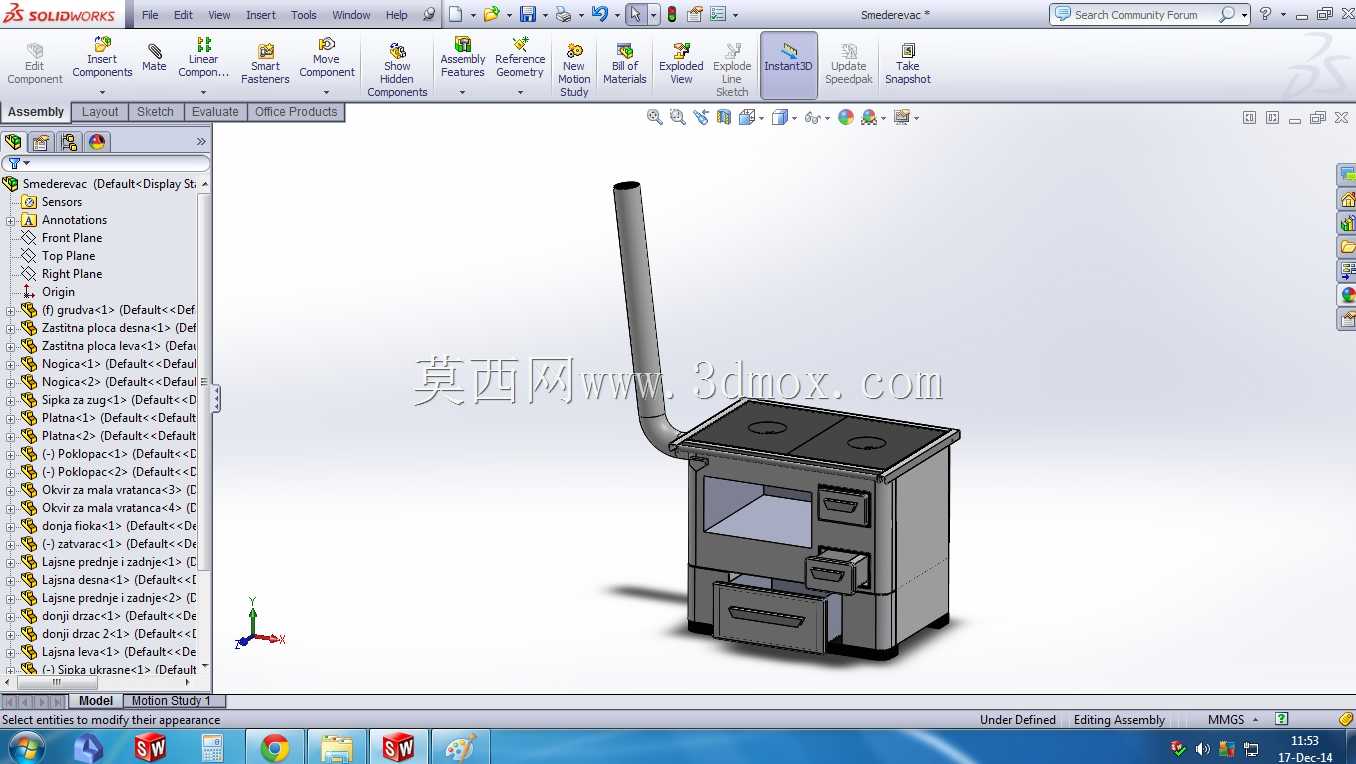Open the Insert menu

coord(261,15)
